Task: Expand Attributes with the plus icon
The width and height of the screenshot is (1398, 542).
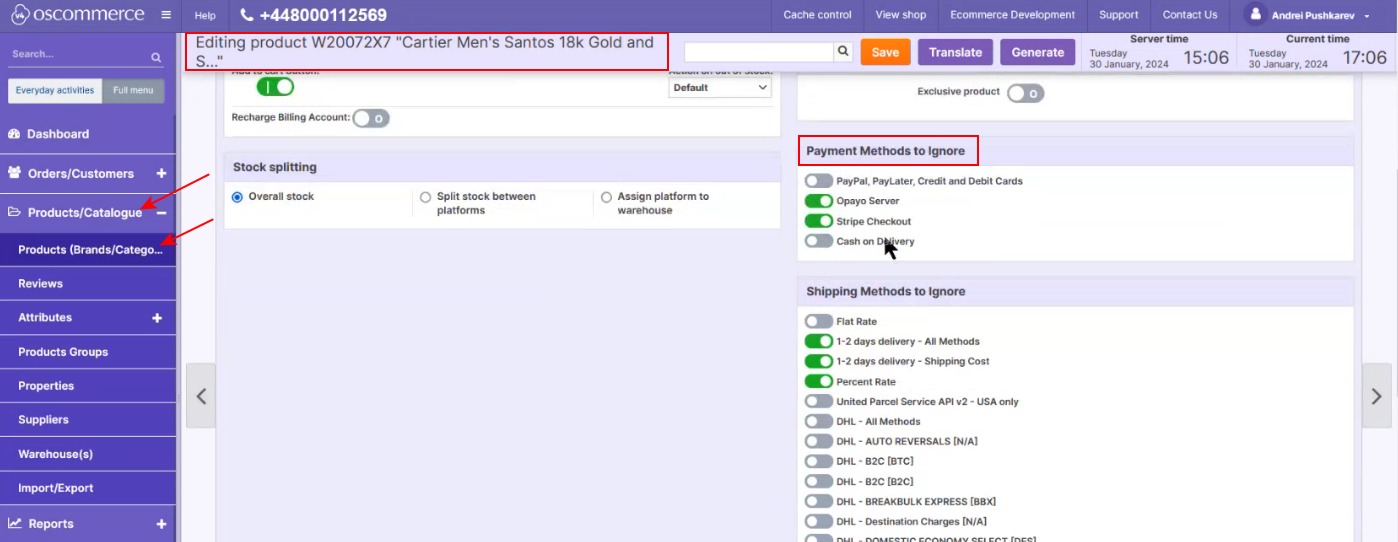Action: pyautogui.click(x=157, y=318)
